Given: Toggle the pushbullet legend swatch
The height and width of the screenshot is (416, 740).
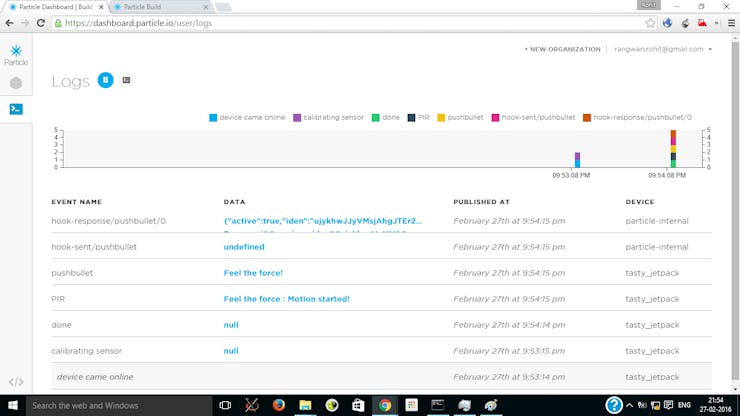Looking at the screenshot, I should 441,118.
